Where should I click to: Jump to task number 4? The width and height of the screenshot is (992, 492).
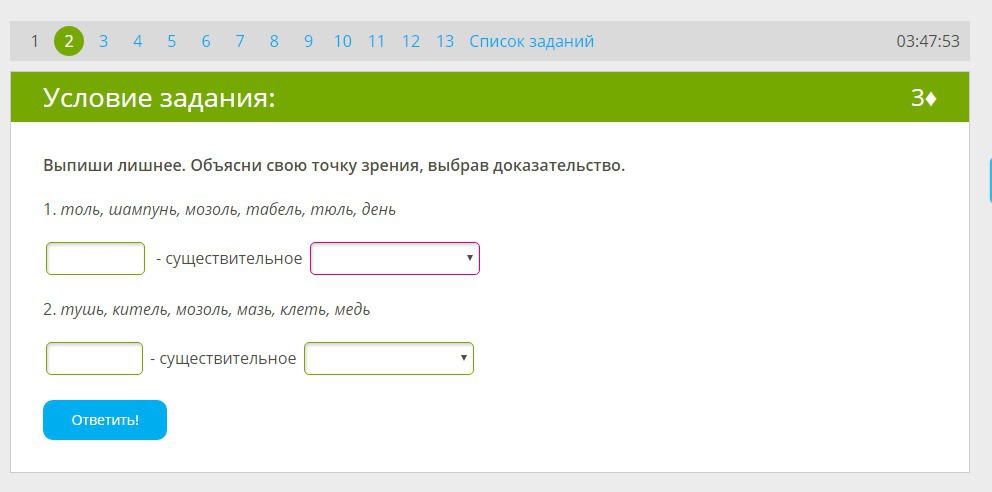click(x=137, y=41)
